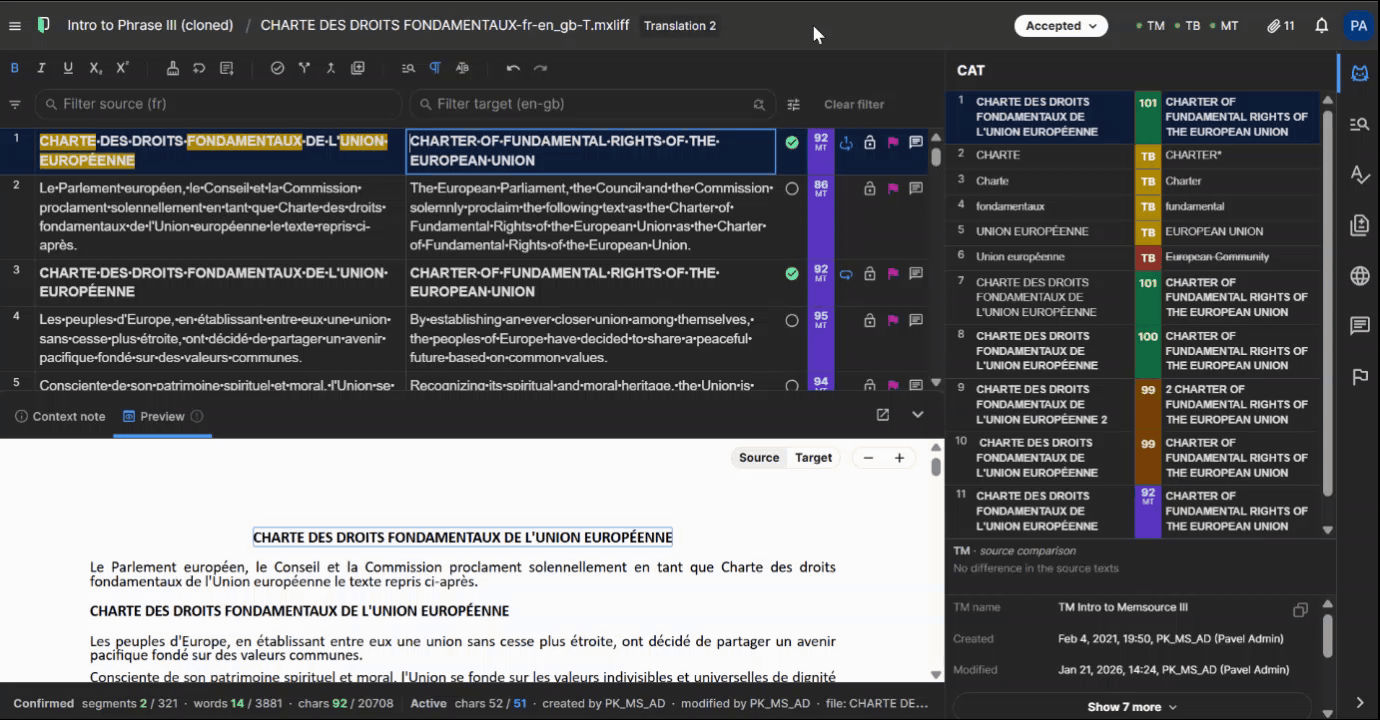1380x720 pixels.
Task: Select CAT result 9 with 99 match
Action: click(x=1132, y=404)
